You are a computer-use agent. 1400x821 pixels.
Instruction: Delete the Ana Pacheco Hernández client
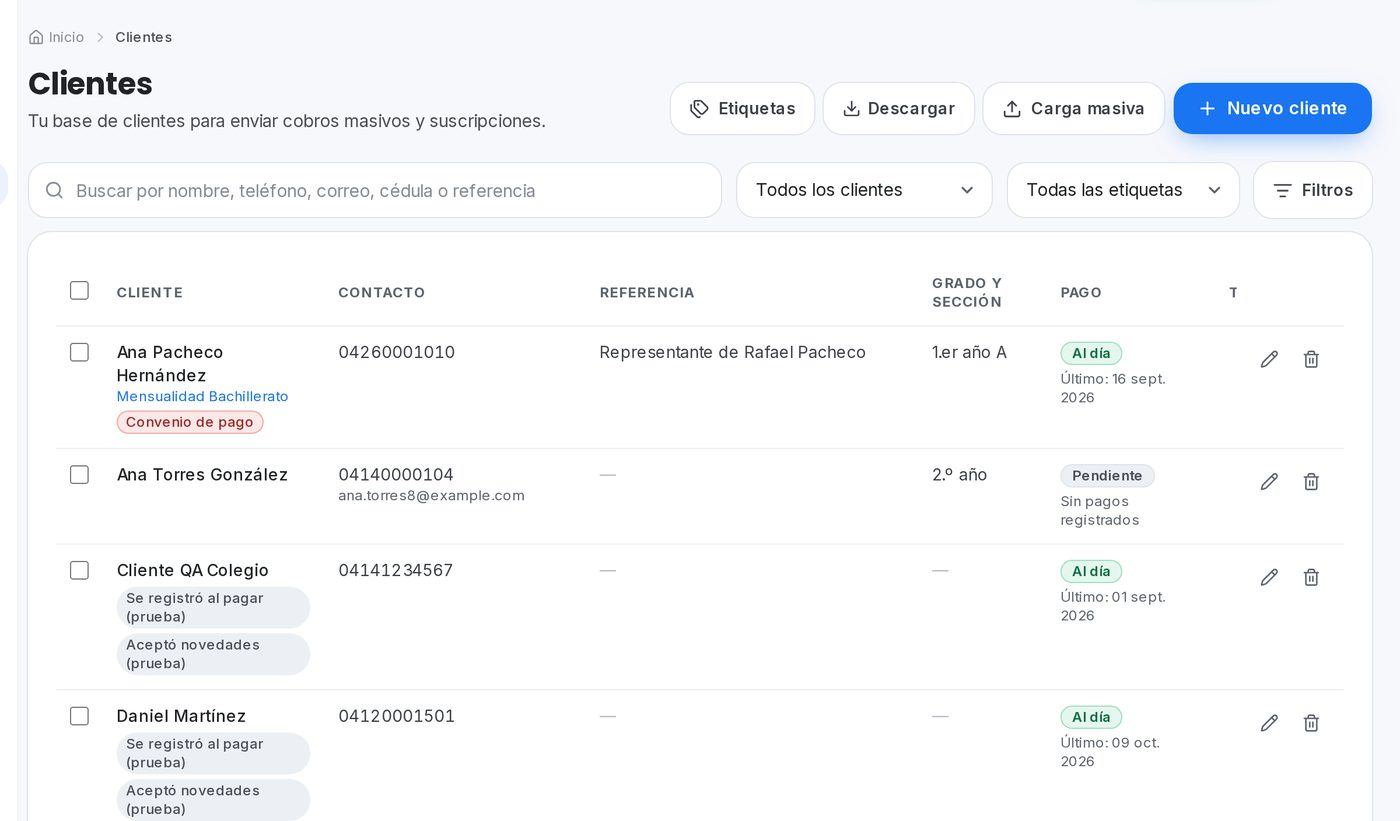click(1311, 359)
